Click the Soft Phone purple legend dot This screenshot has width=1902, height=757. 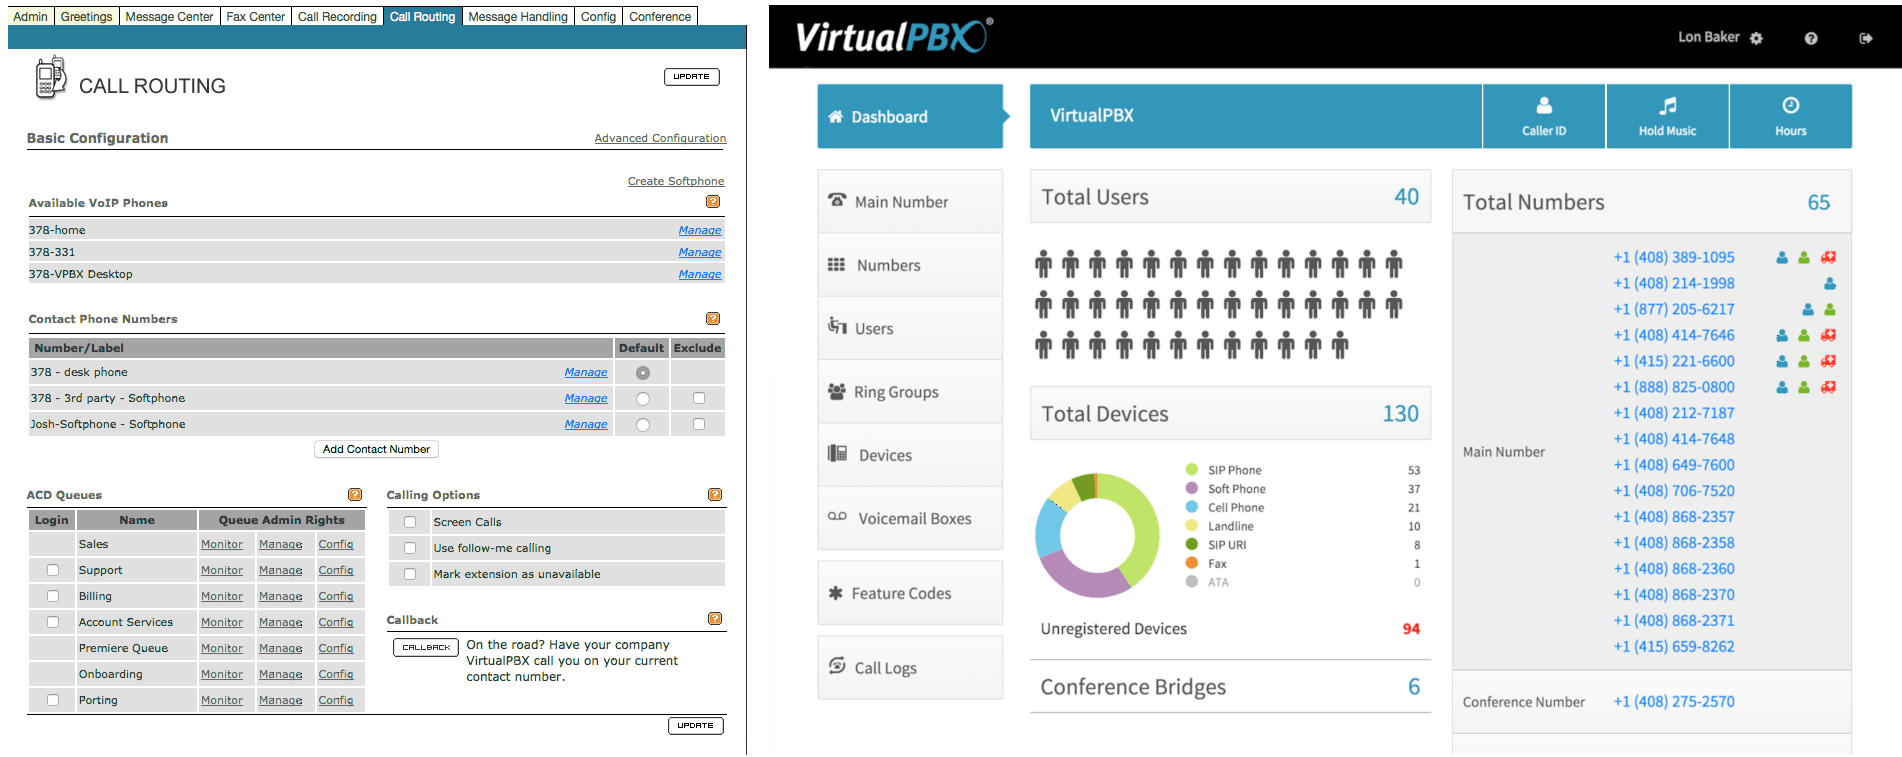click(x=1192, y=488)
